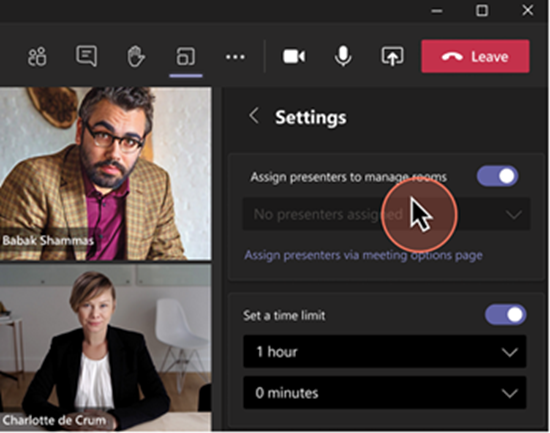The image size is (550, 433).
Task: Toggle Assign presenters to manage rooms
Action: point(497,176)
